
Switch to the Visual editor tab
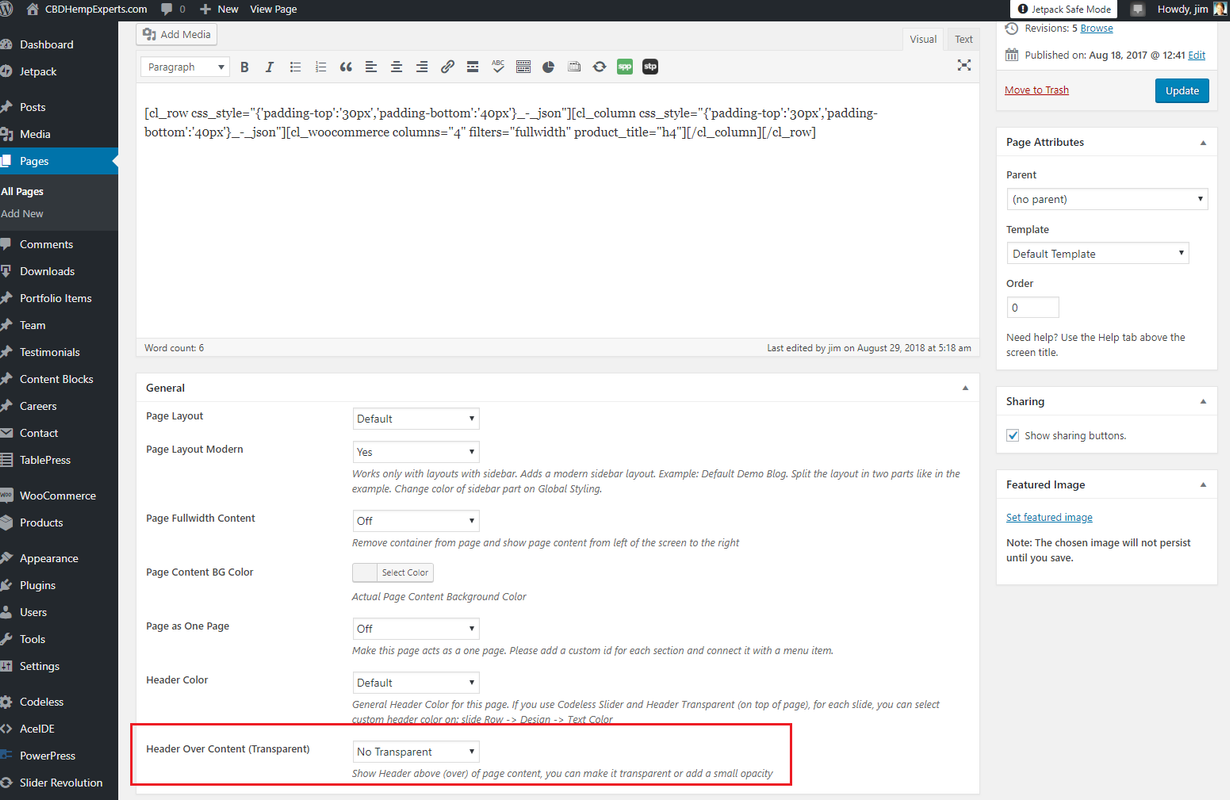(x=923, y=39)
